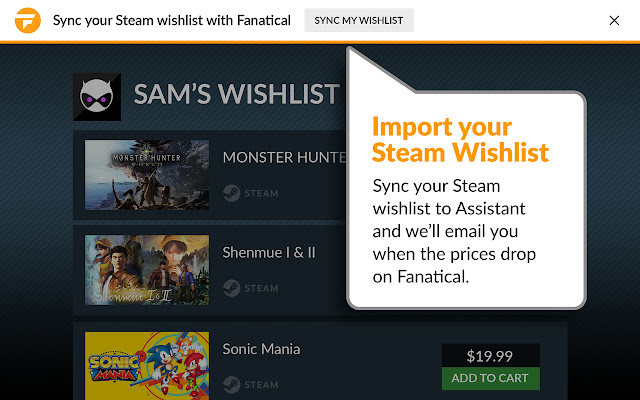Click the Steam icon under Monster Hunter
This screenshot has width=640, height=400.
pyautogui.click(x=232, y=193)
